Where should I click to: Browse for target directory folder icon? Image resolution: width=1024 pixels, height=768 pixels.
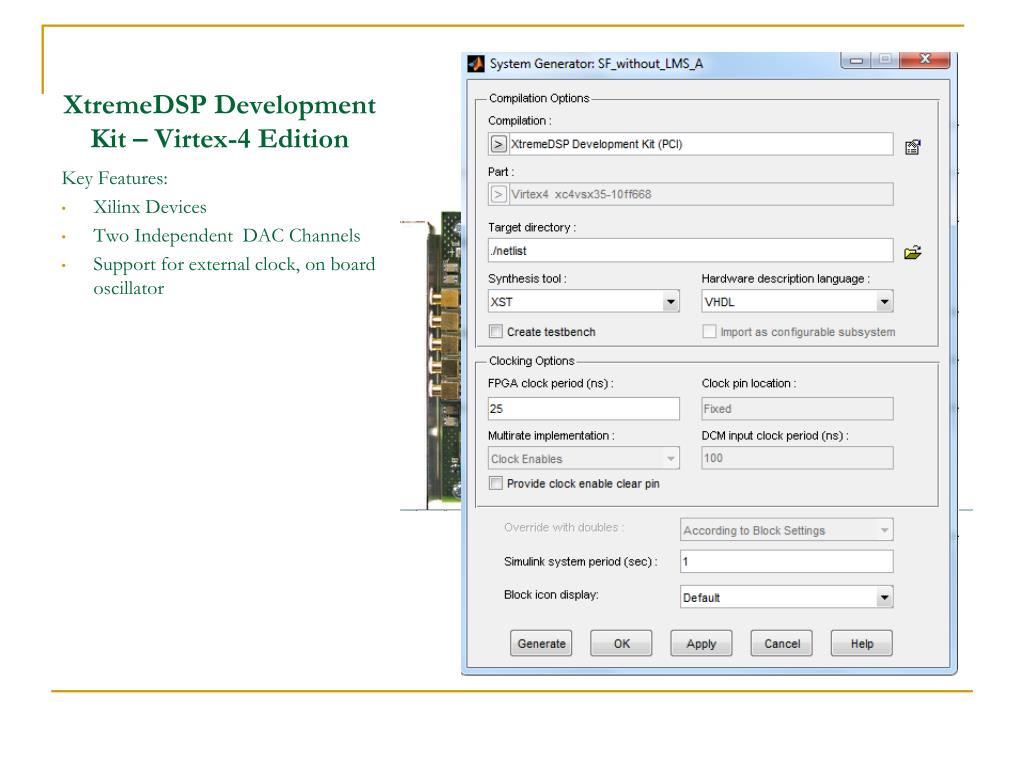(912, 252)
